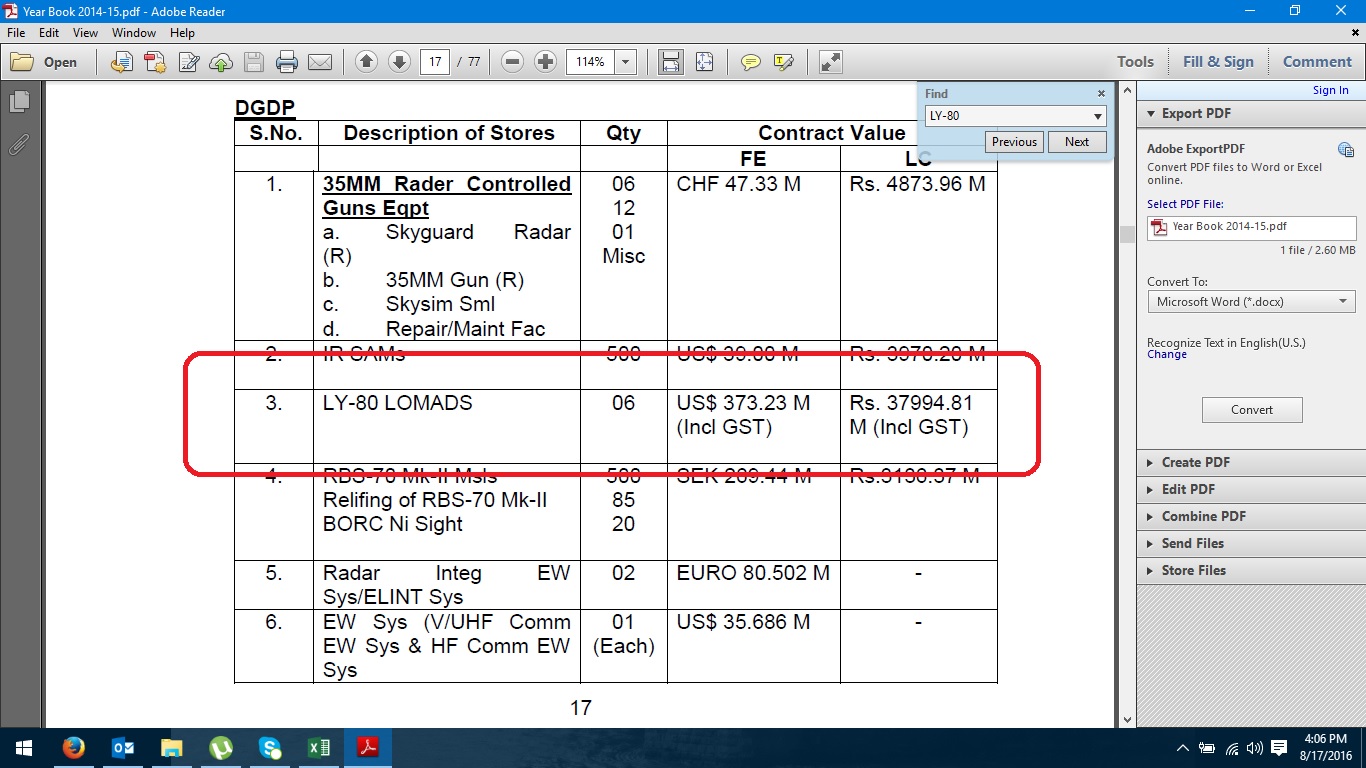Click the Sign In link
The height and width of the screenshot is (768, 1366).
(x=1330, y=90)
